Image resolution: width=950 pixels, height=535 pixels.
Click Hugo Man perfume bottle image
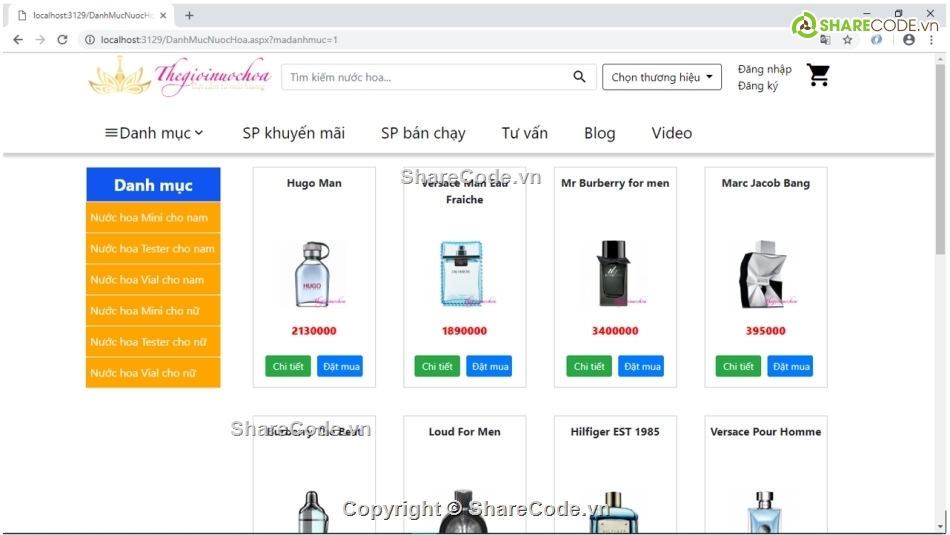coord(313,274)
